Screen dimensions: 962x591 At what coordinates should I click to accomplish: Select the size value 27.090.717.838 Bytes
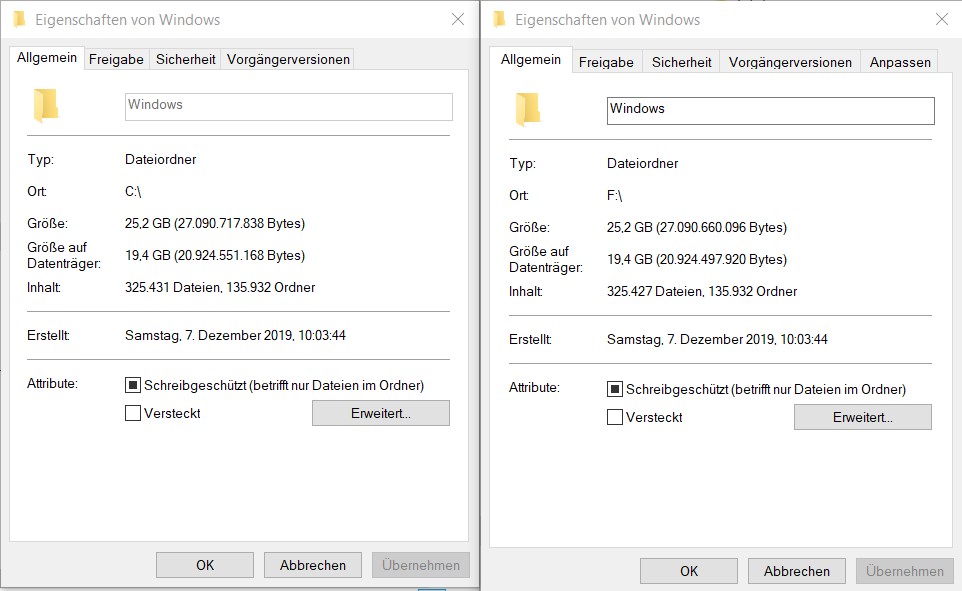[239, 223]
